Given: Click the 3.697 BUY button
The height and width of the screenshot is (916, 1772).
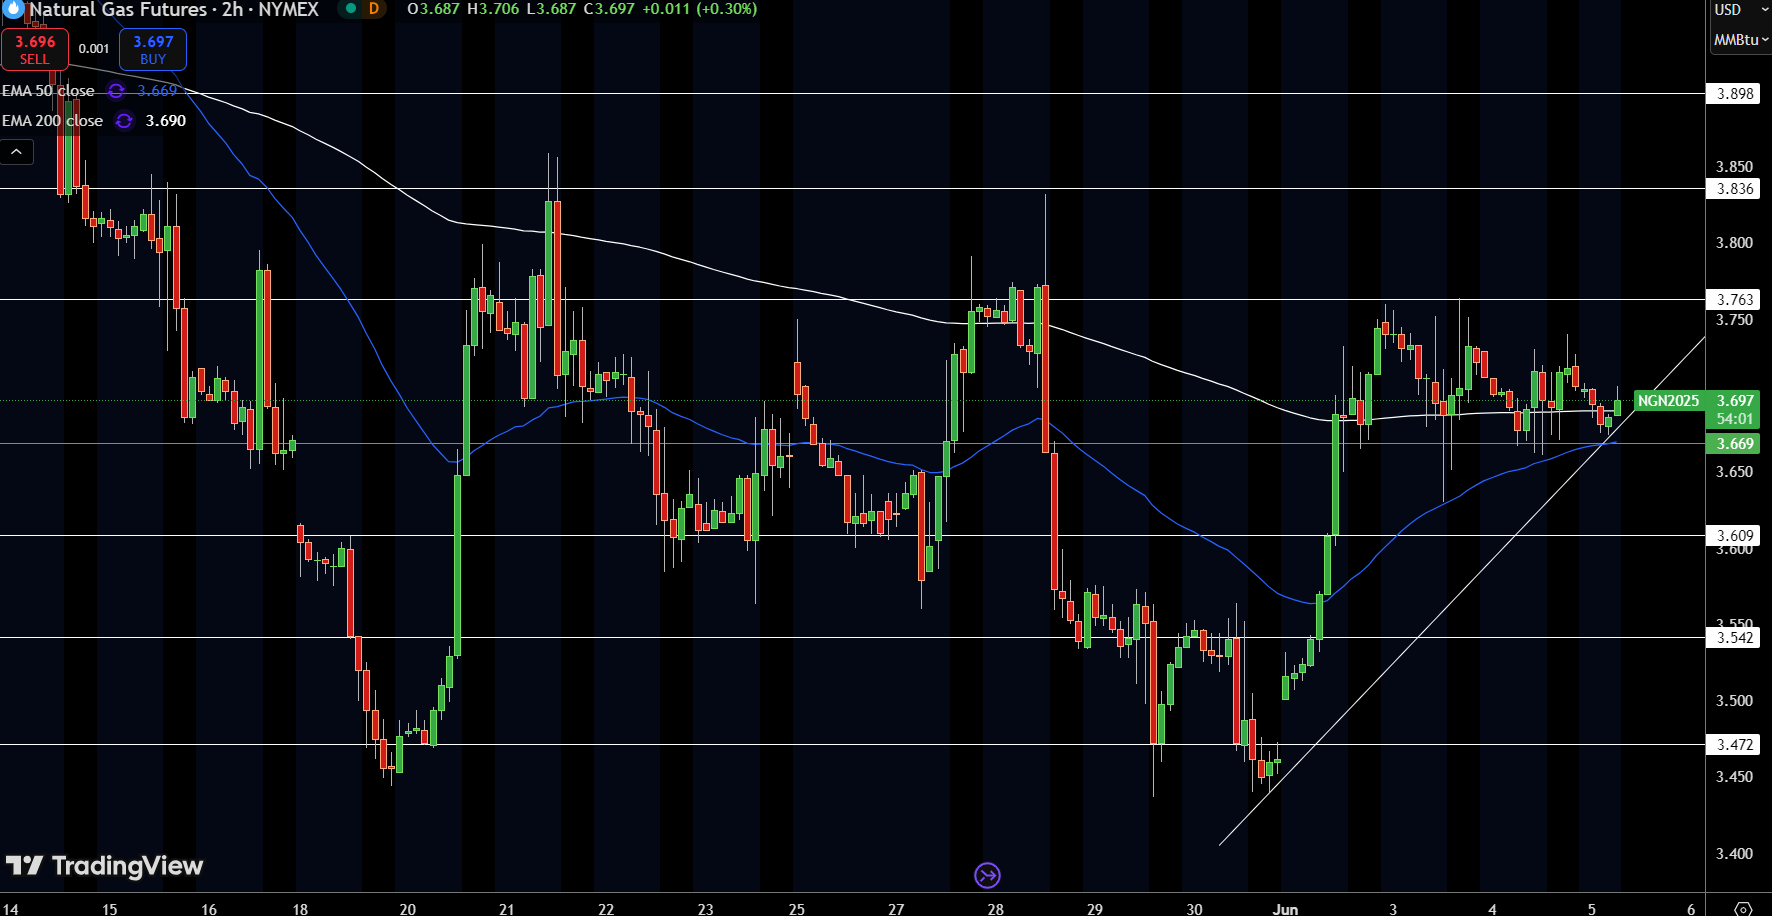Looking at the screenshot, I should 153,49.
